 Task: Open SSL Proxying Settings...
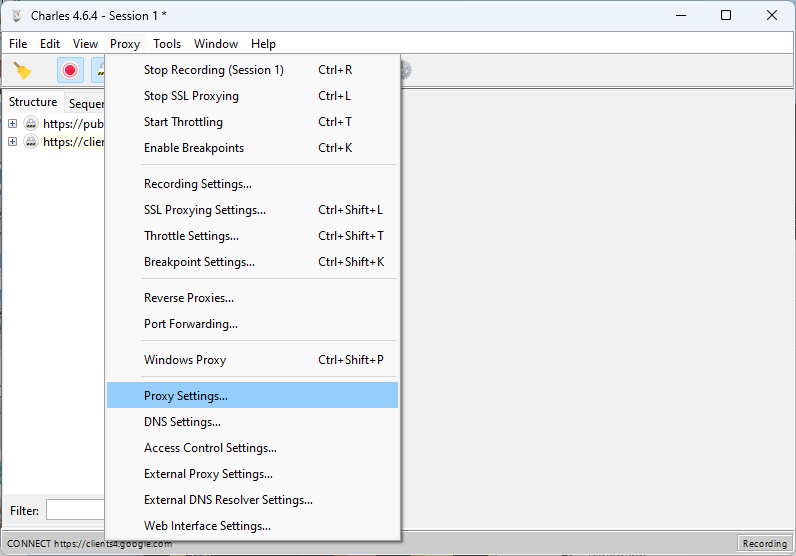pos(252,210)
